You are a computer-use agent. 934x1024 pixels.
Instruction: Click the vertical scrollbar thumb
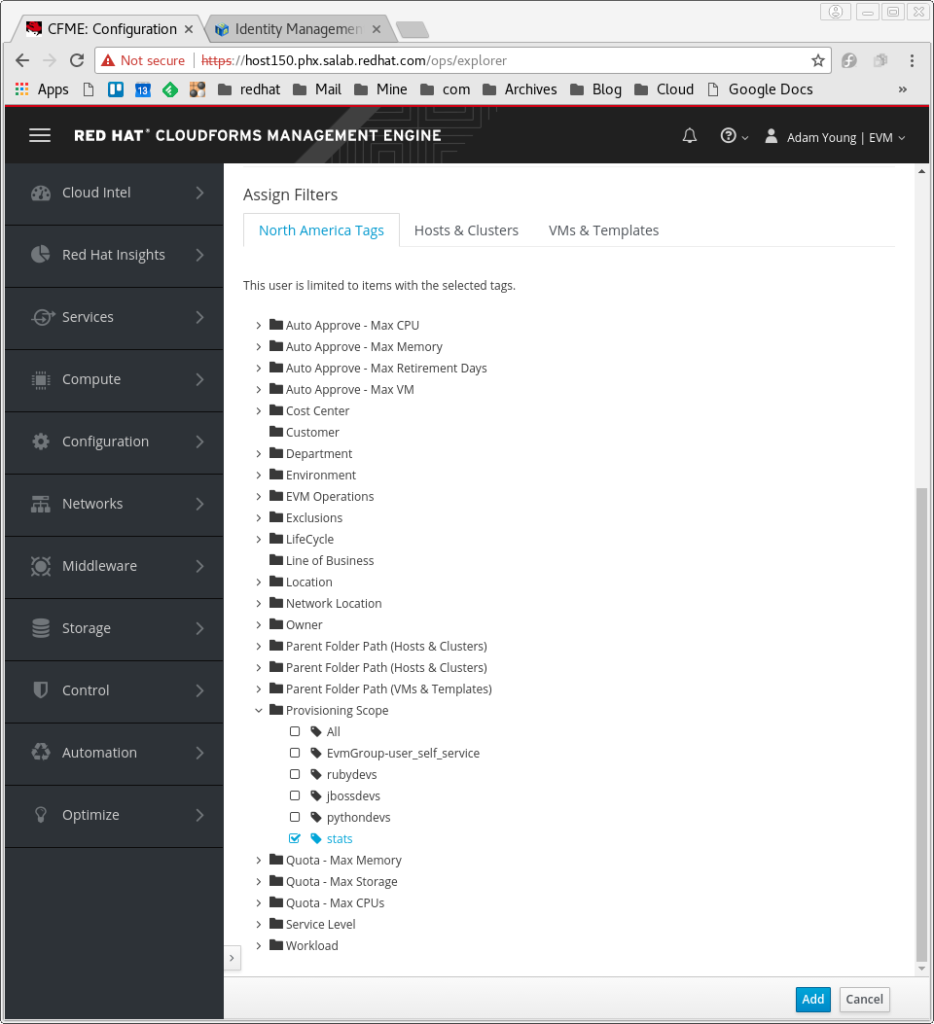[x=922, y=725]
